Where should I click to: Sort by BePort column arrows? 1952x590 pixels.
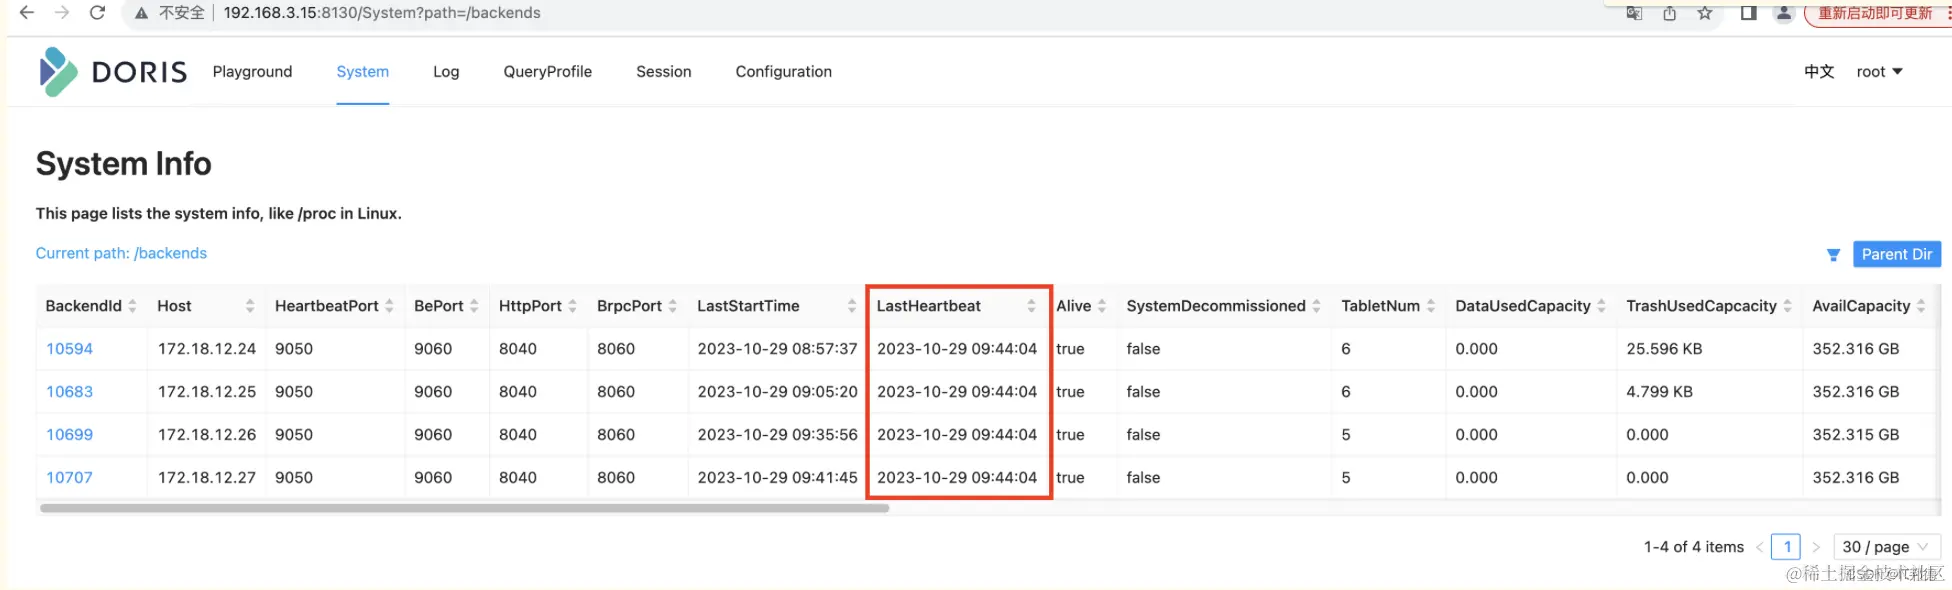[474, 306]
